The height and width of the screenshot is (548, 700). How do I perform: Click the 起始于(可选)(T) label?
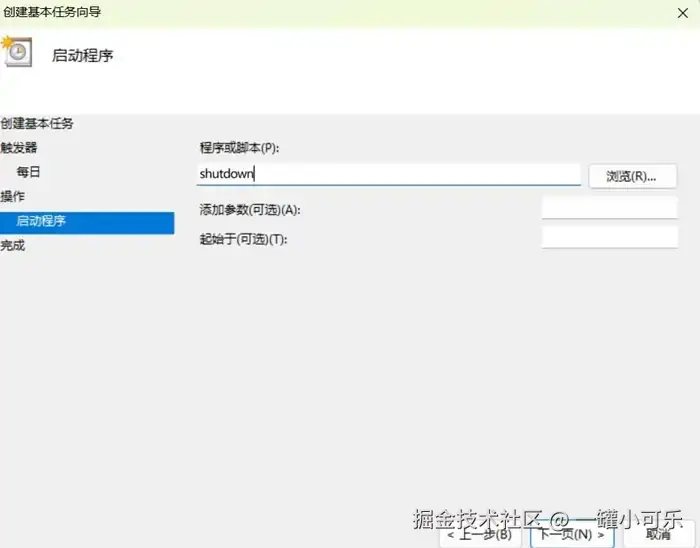pyautogui.click(x=243, y=240)
